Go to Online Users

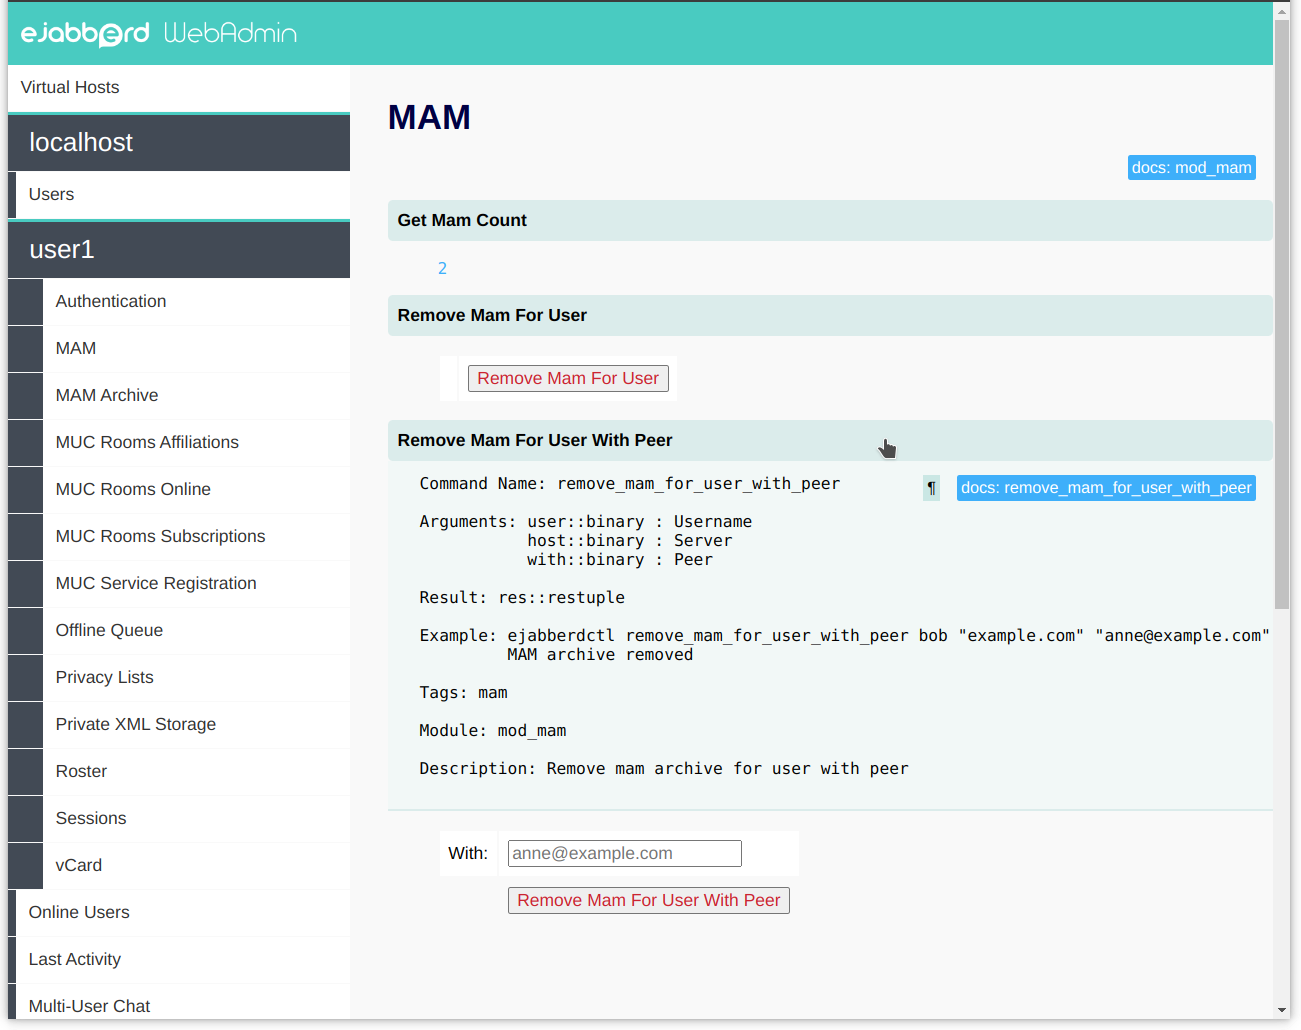(x=183, y=913)
